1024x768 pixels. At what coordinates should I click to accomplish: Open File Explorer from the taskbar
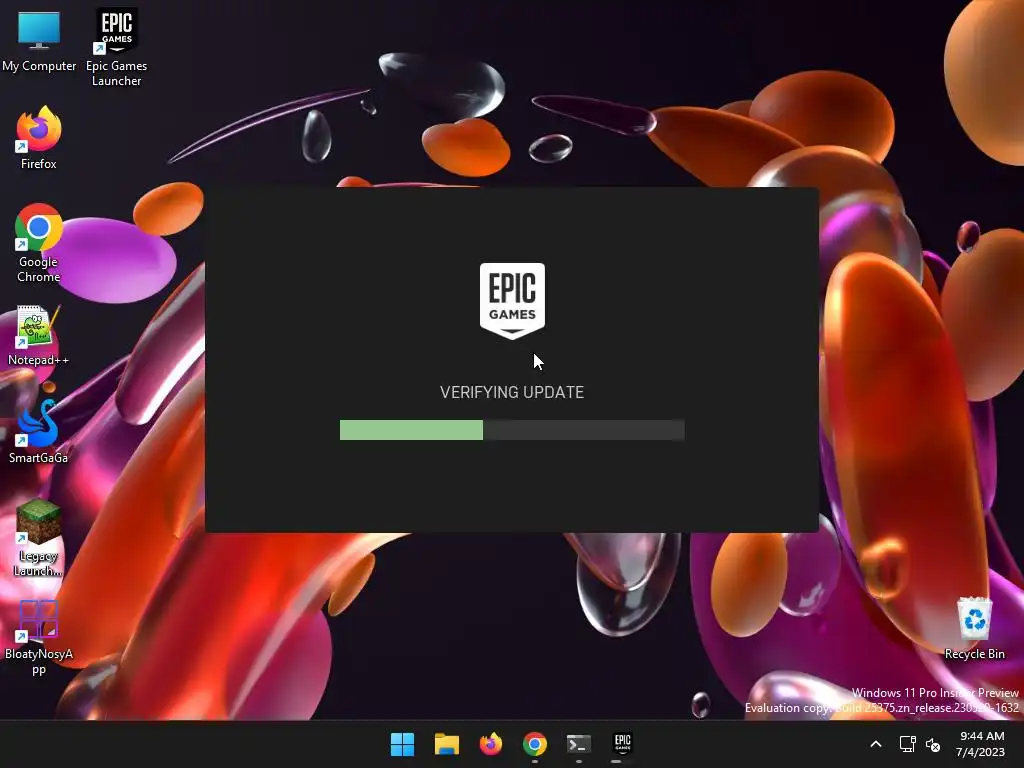click(x=447, y=744)
